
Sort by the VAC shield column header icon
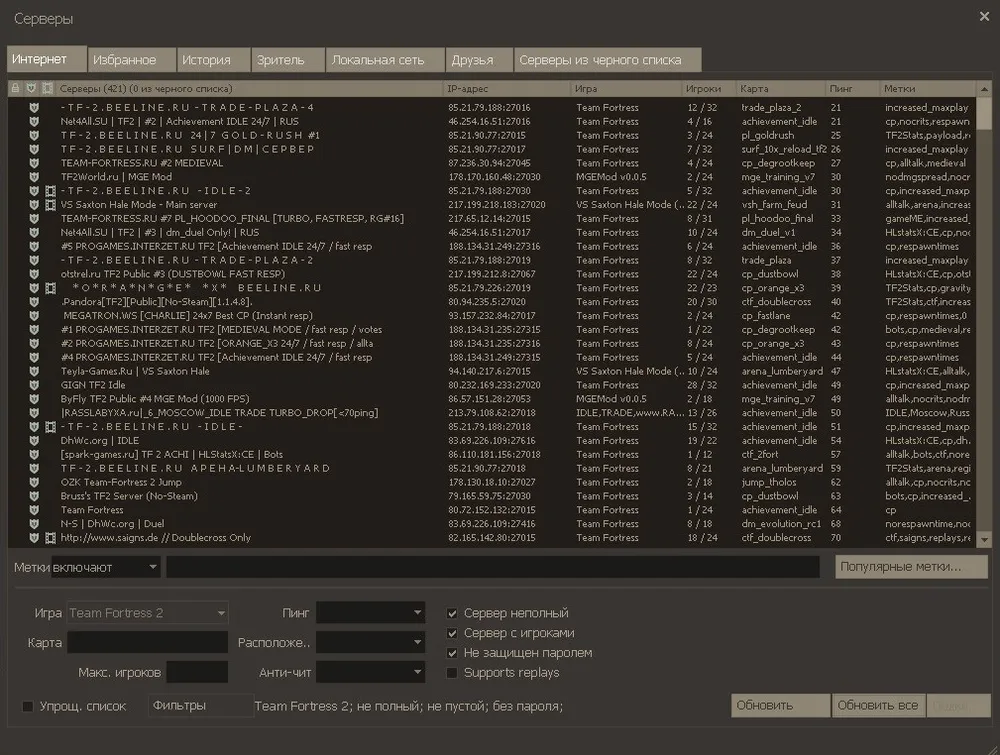coord(31,89)
